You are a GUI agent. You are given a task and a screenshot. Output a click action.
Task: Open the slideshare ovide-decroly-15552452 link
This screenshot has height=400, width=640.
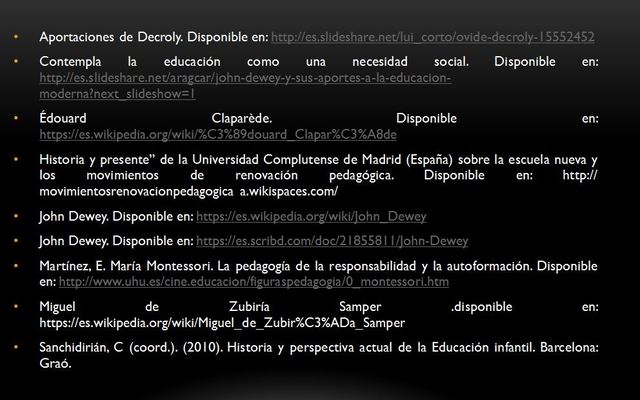click(433, 37)
